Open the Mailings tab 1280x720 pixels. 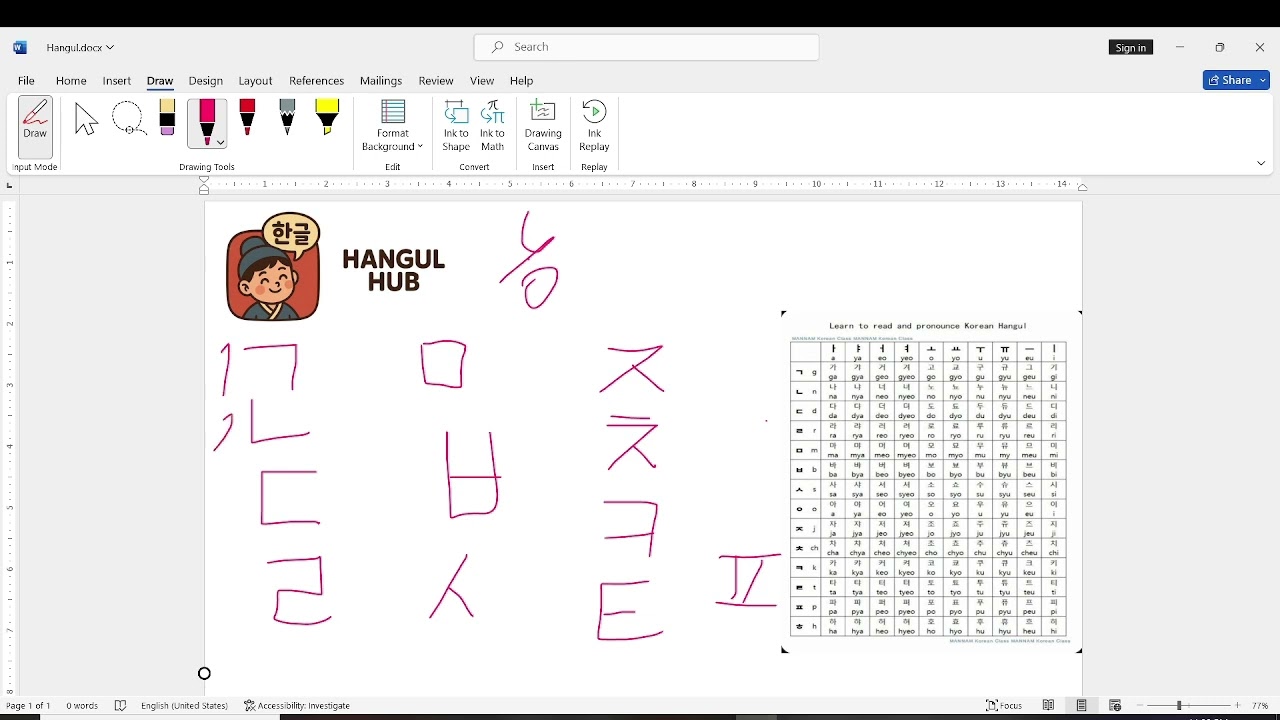click(381, 81)
